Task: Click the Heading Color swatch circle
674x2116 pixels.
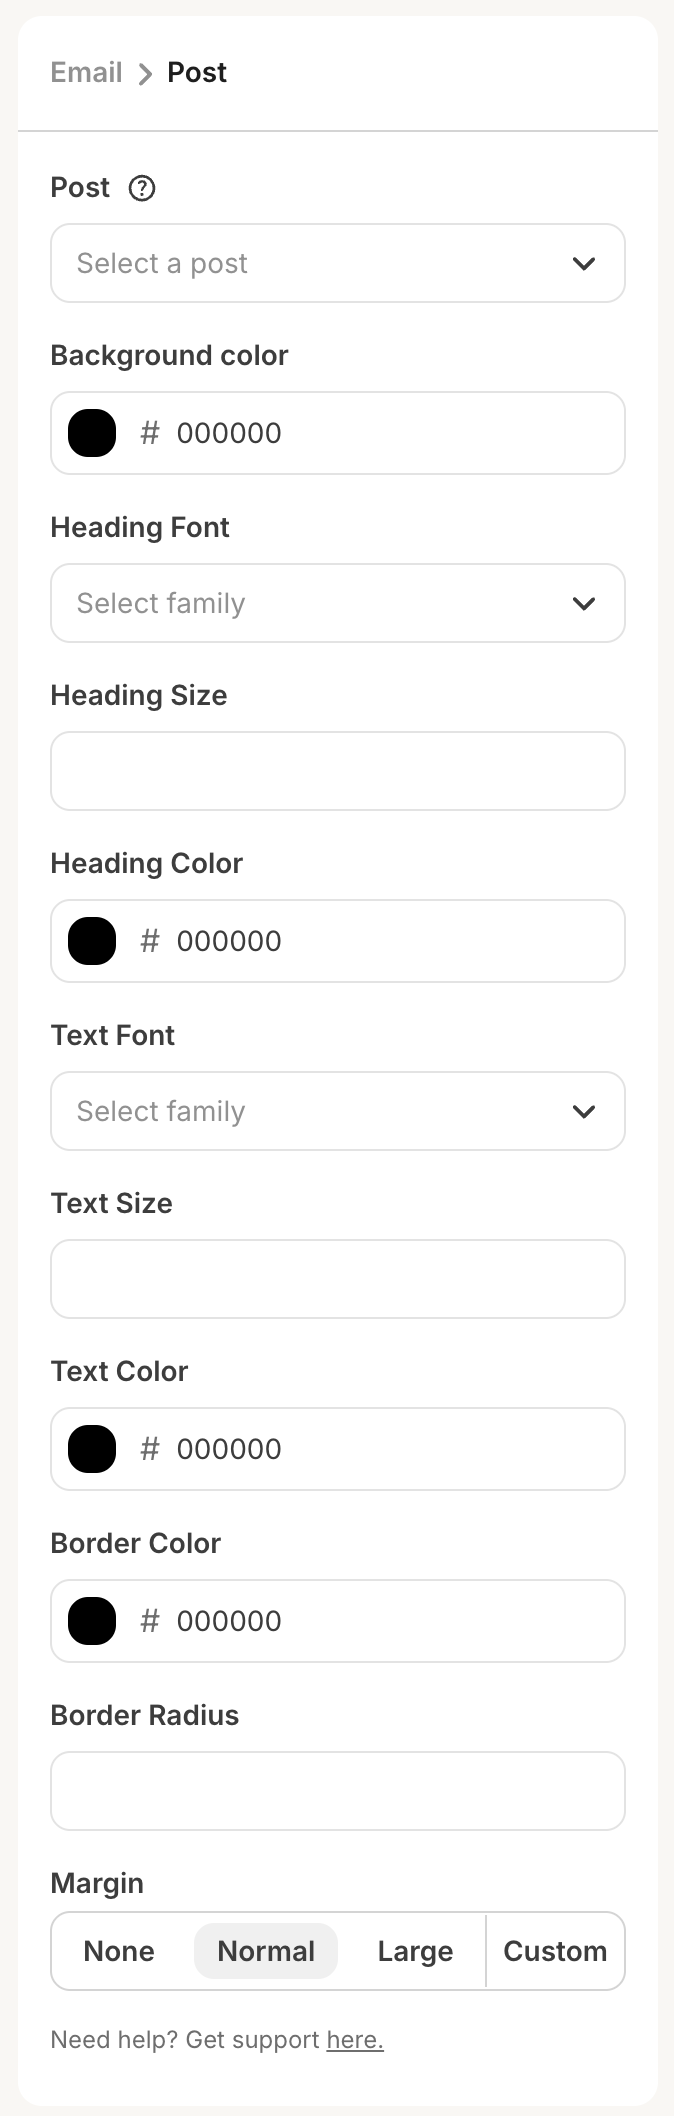Action: (91, 941)
